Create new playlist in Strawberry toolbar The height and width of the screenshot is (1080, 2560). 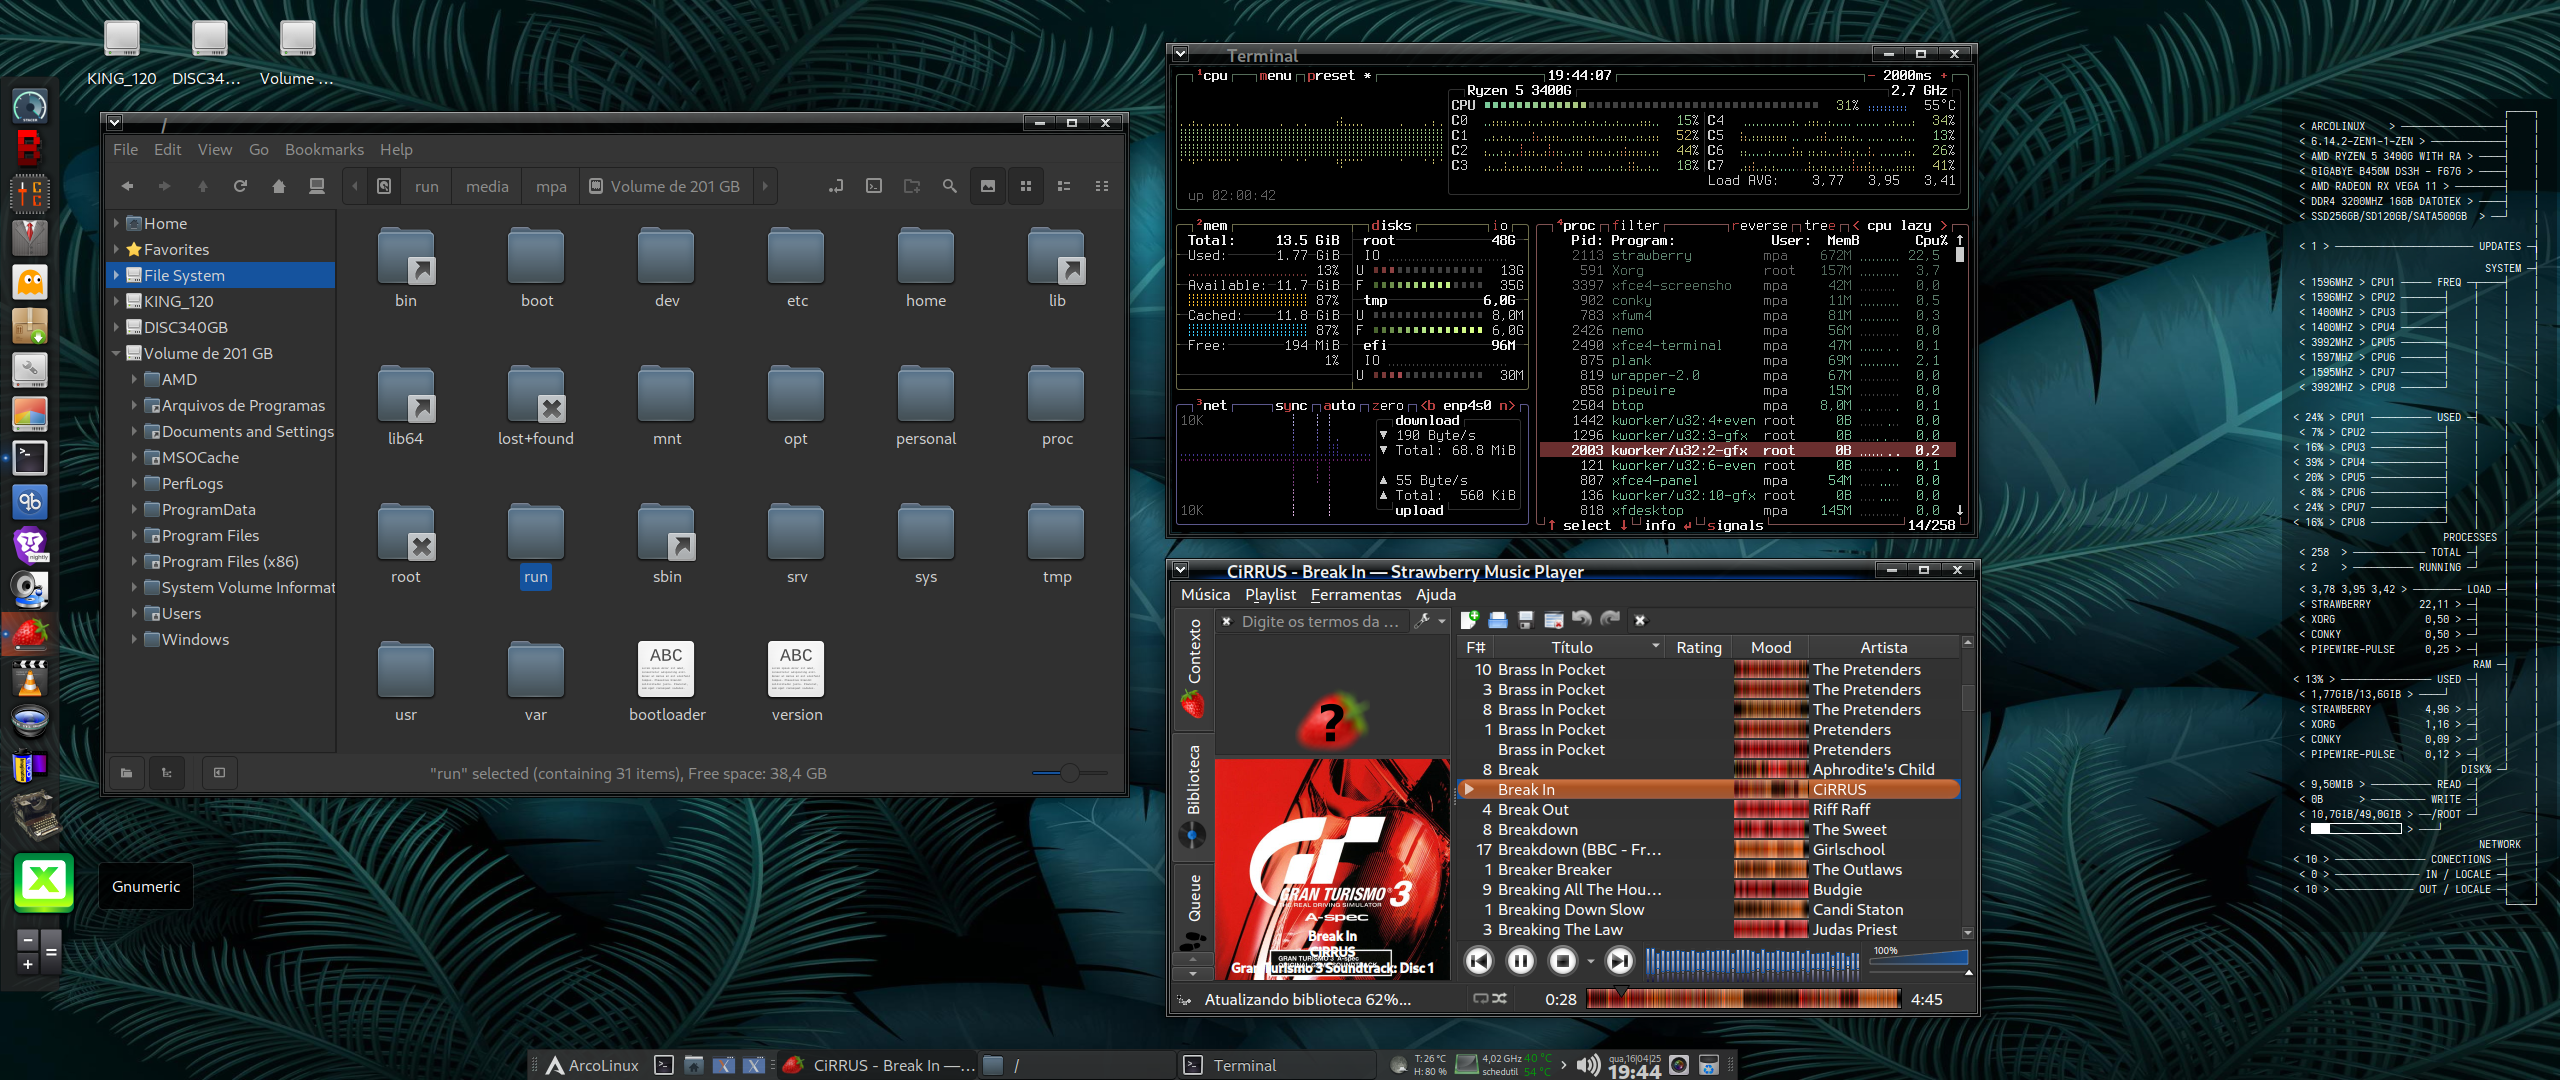coord(1469,620)
